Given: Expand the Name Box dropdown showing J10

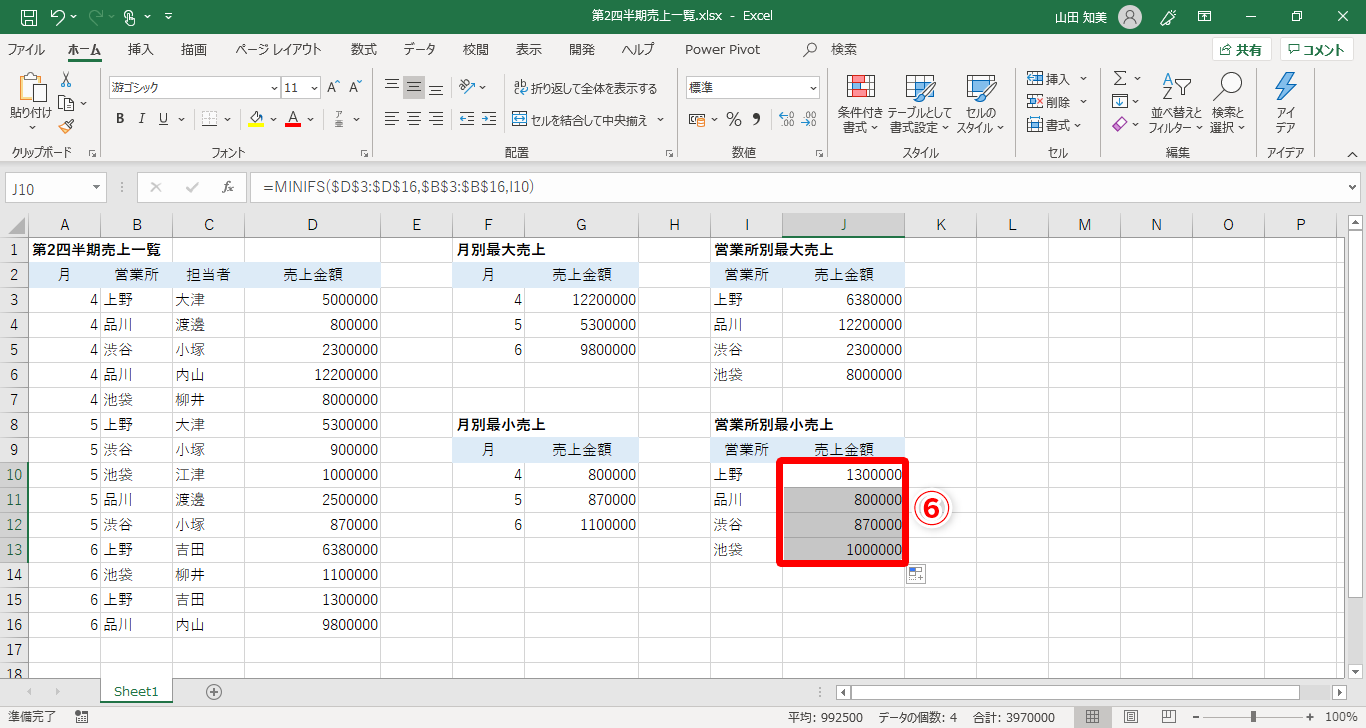Looking at the screenshot, I should pos(97,187).
